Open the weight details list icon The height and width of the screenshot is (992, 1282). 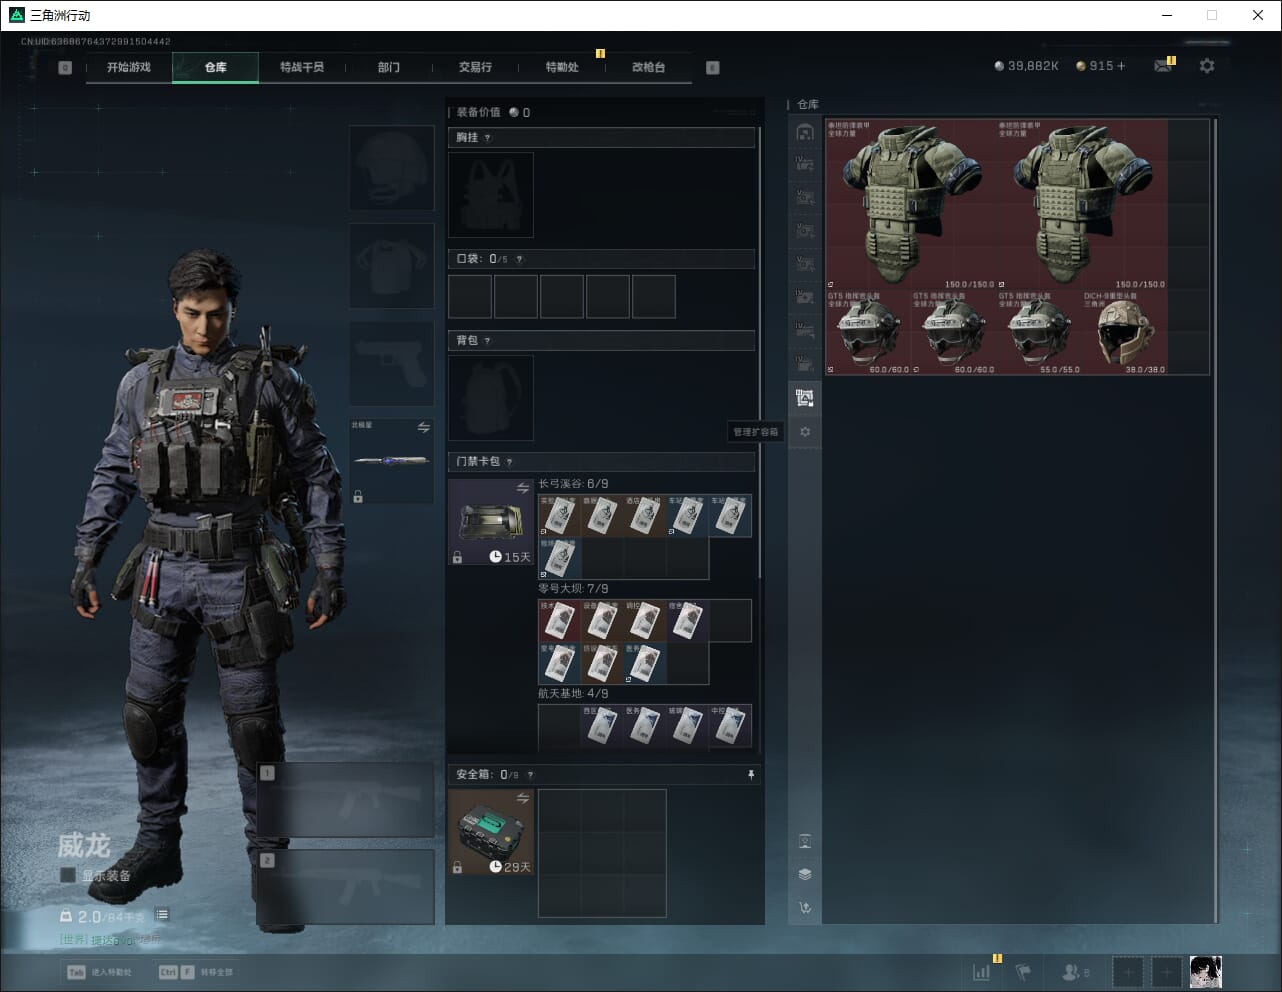162,915
